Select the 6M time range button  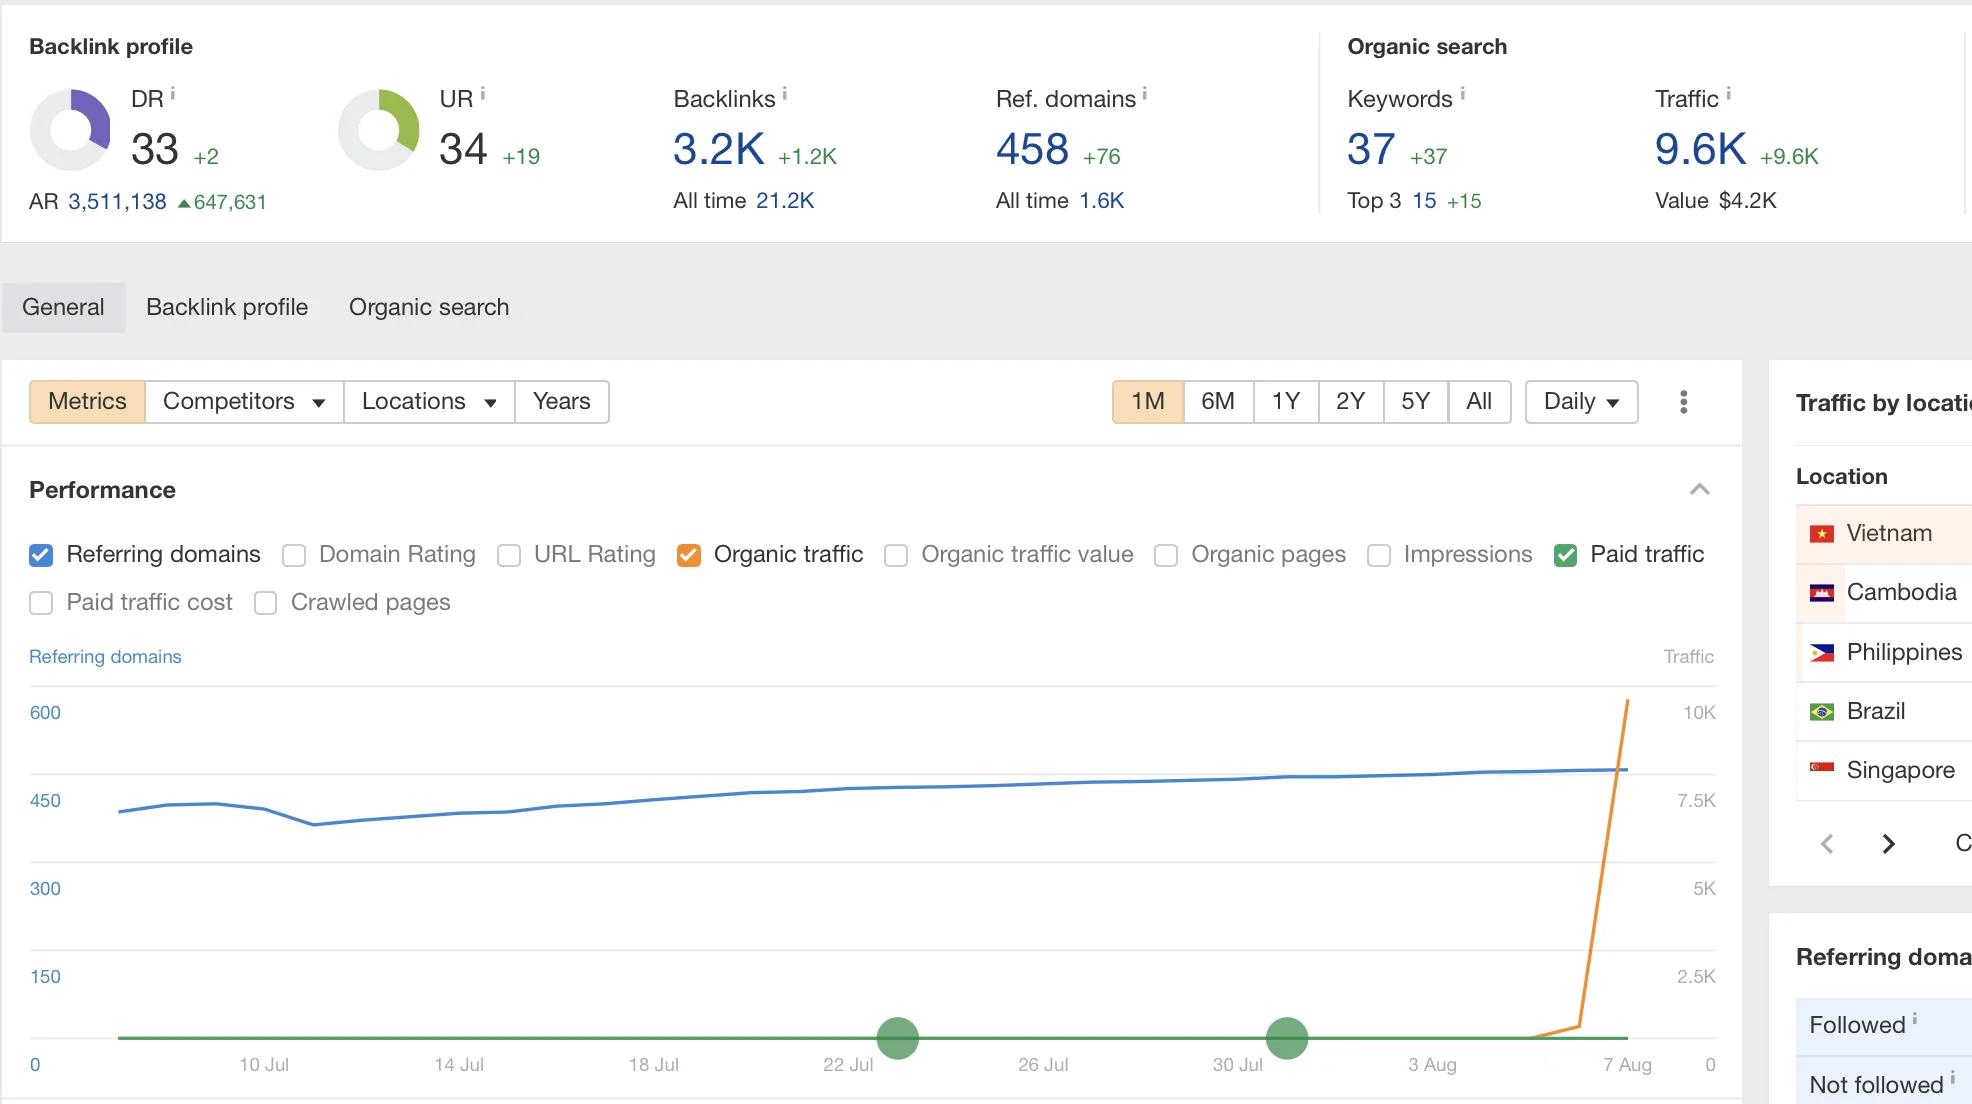click(1215, 400)
